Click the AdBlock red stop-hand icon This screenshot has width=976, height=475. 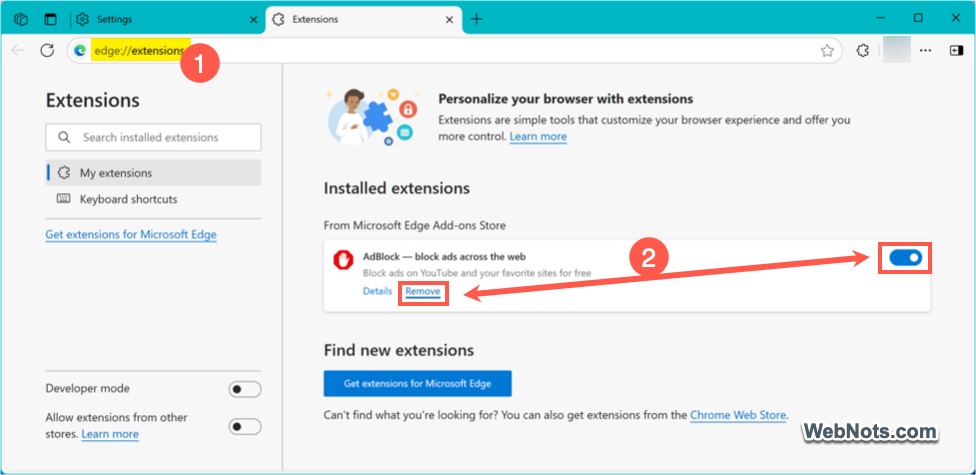coord(343,260)
